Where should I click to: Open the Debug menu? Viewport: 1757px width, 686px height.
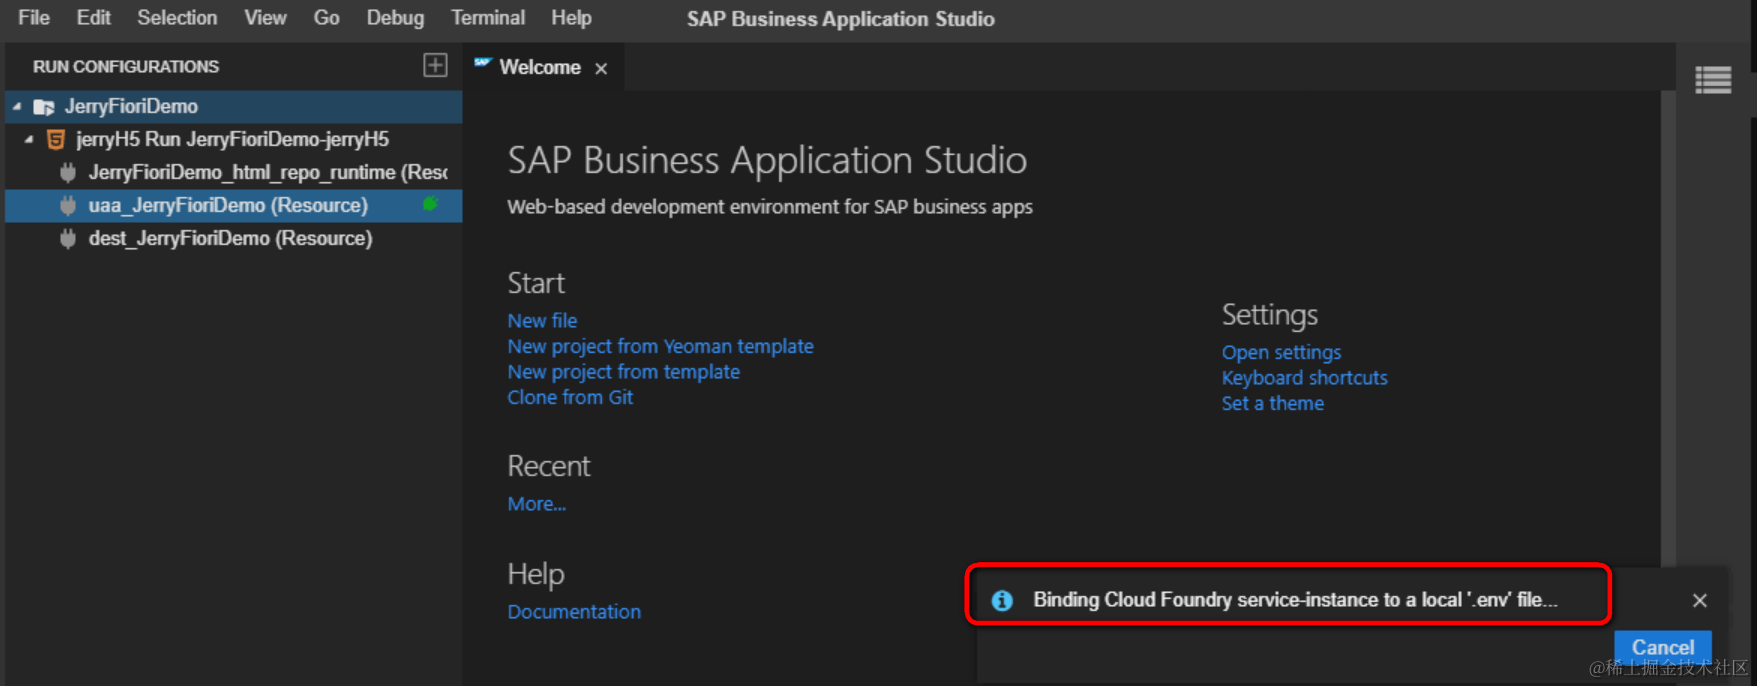394,18
